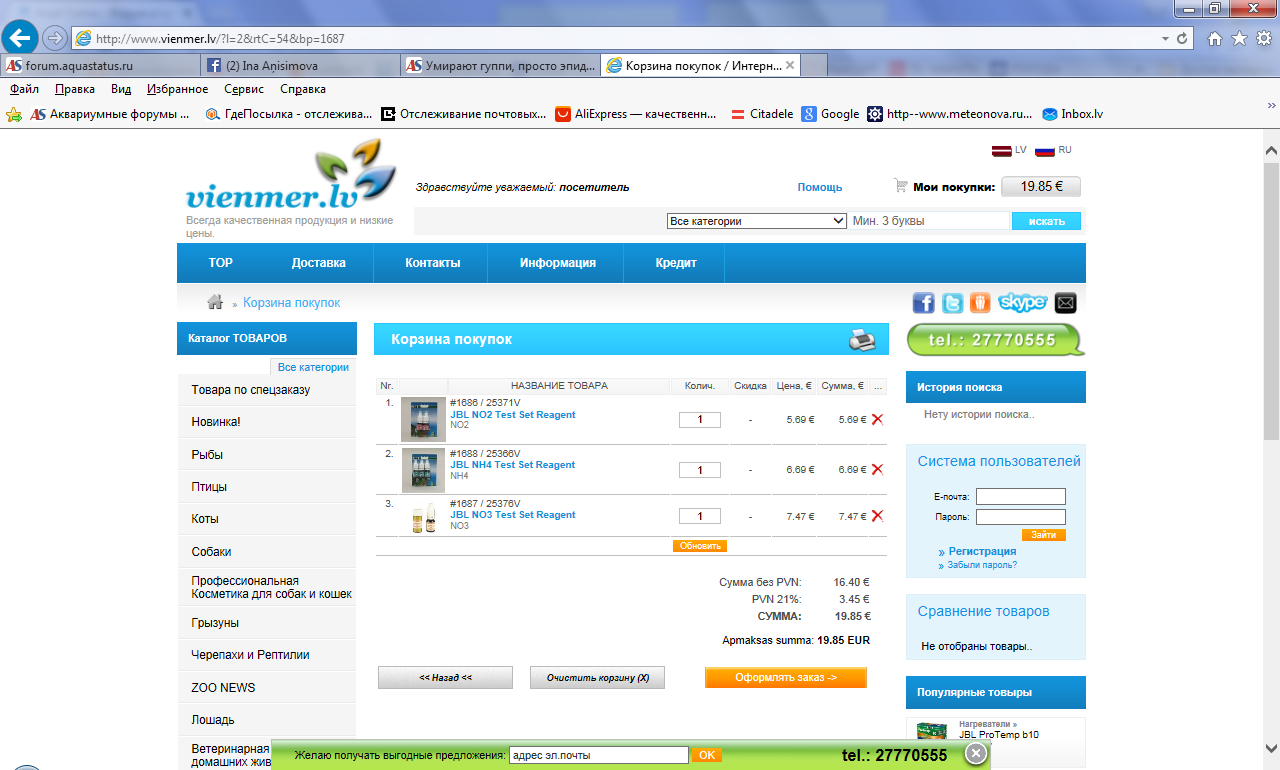Remove JBL NH4 Test Set from cart
Viewport: 1280px width, 770px height.
[877, 469]
